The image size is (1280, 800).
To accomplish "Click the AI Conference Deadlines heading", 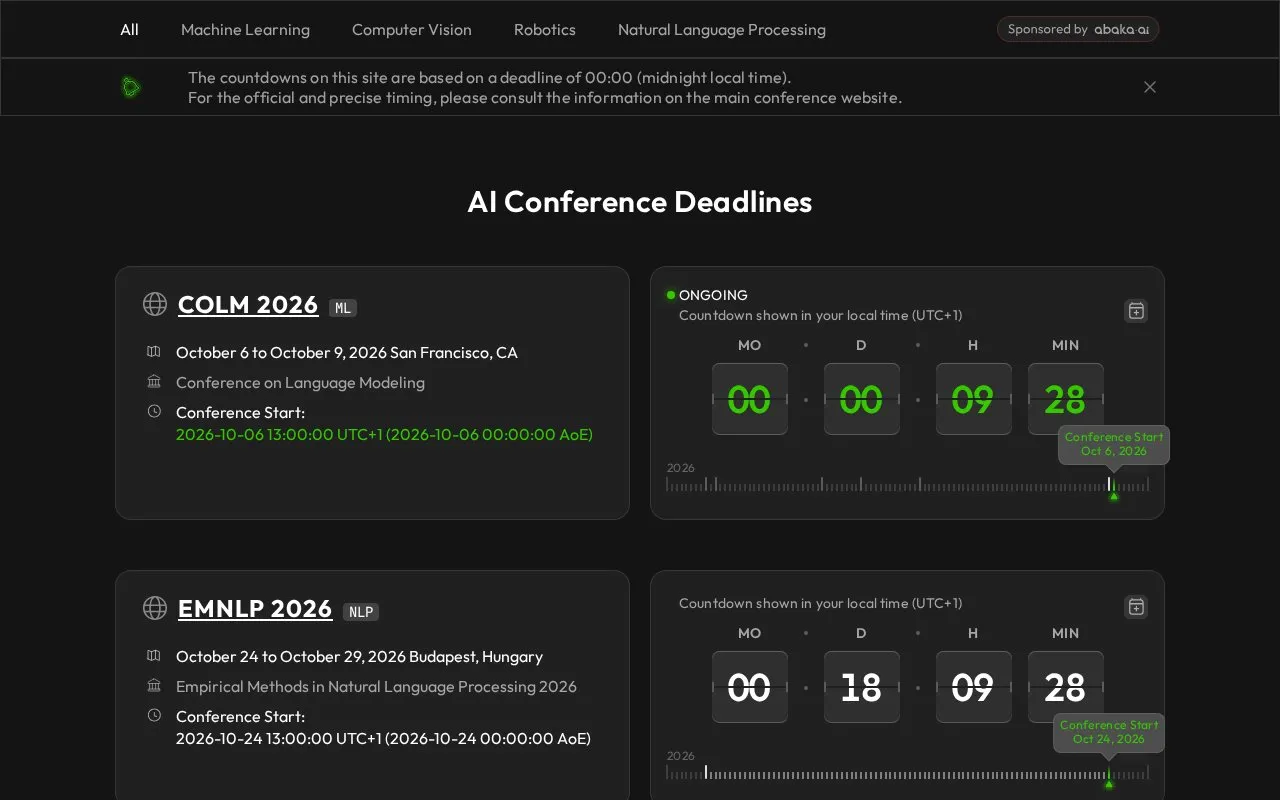I will (640, 202).
